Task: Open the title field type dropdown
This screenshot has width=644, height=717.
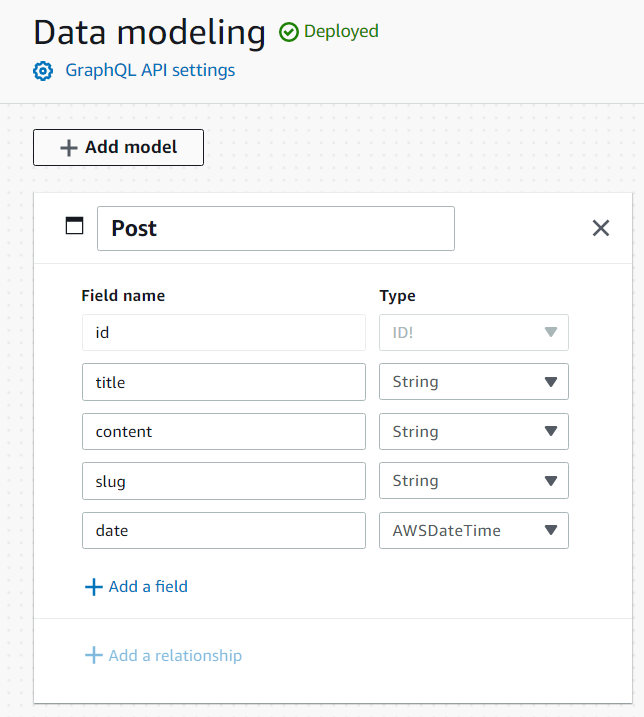Action: pyautogui.click(x=474, y=382)
